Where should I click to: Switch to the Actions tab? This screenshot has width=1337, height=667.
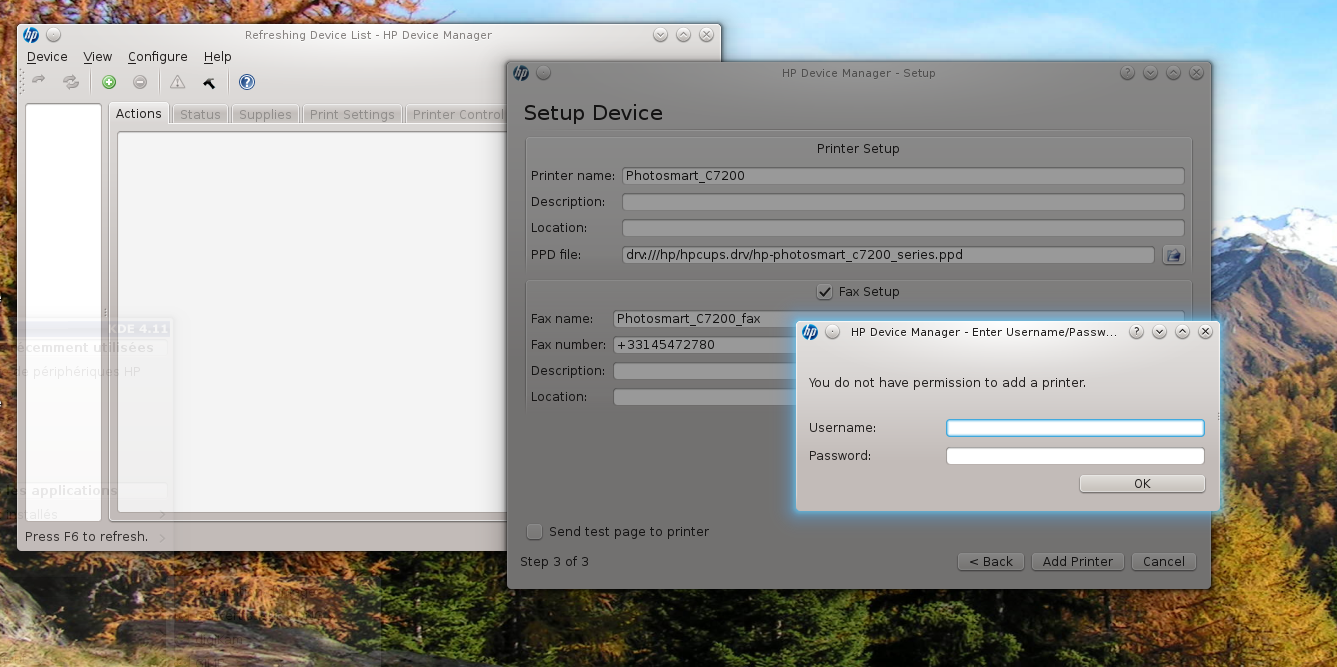pos(139,114)
